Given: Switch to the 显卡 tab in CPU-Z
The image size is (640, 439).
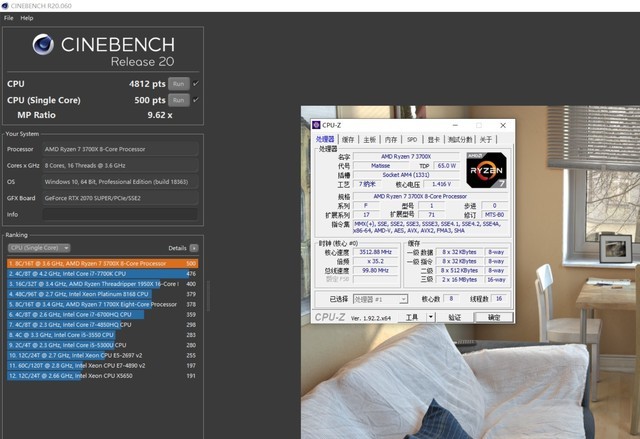Looking at the screenshot, I should click(x=433, y=140).
